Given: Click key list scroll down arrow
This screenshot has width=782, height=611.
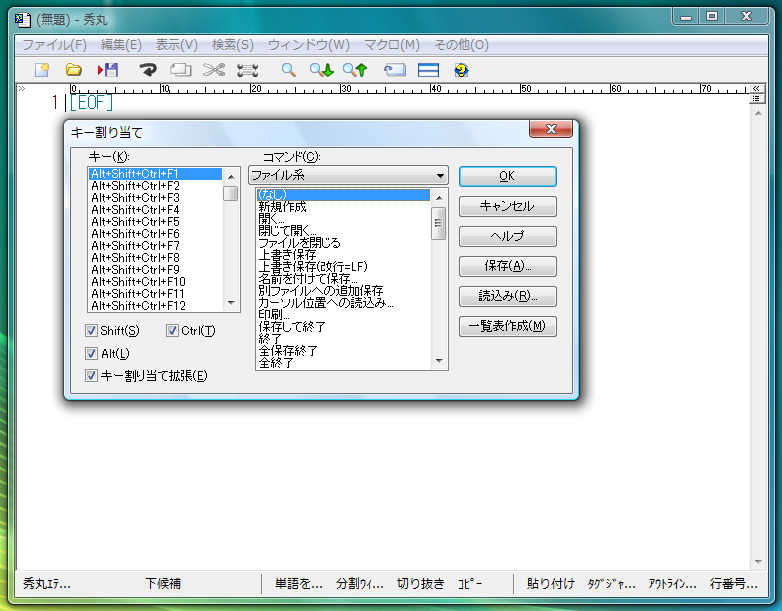Looking at the screenshot, I should (231, 303).
